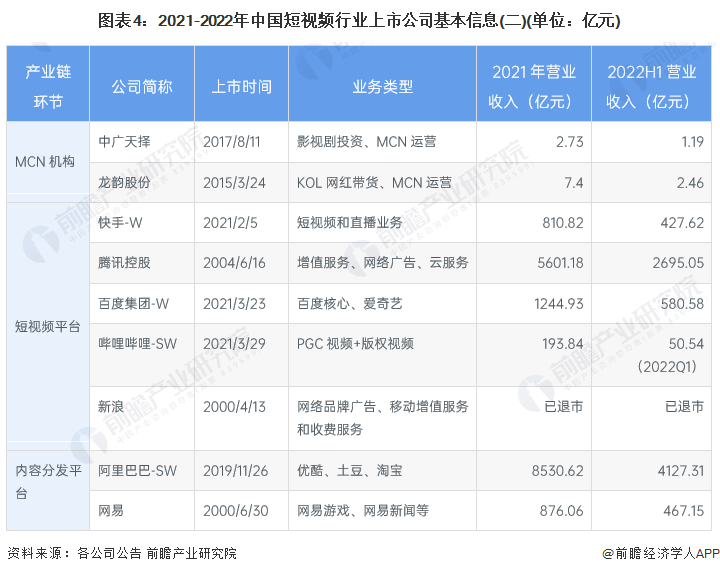This screenshot has width=720, height=574.
Task: Click 2021 revenue value 5601.18
Action: (560, 263)
